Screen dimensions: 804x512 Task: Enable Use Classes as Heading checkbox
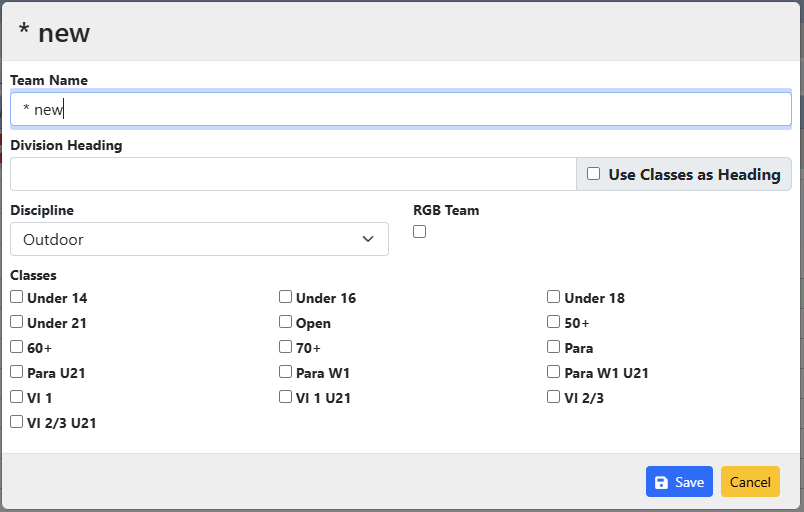(594, 174)
